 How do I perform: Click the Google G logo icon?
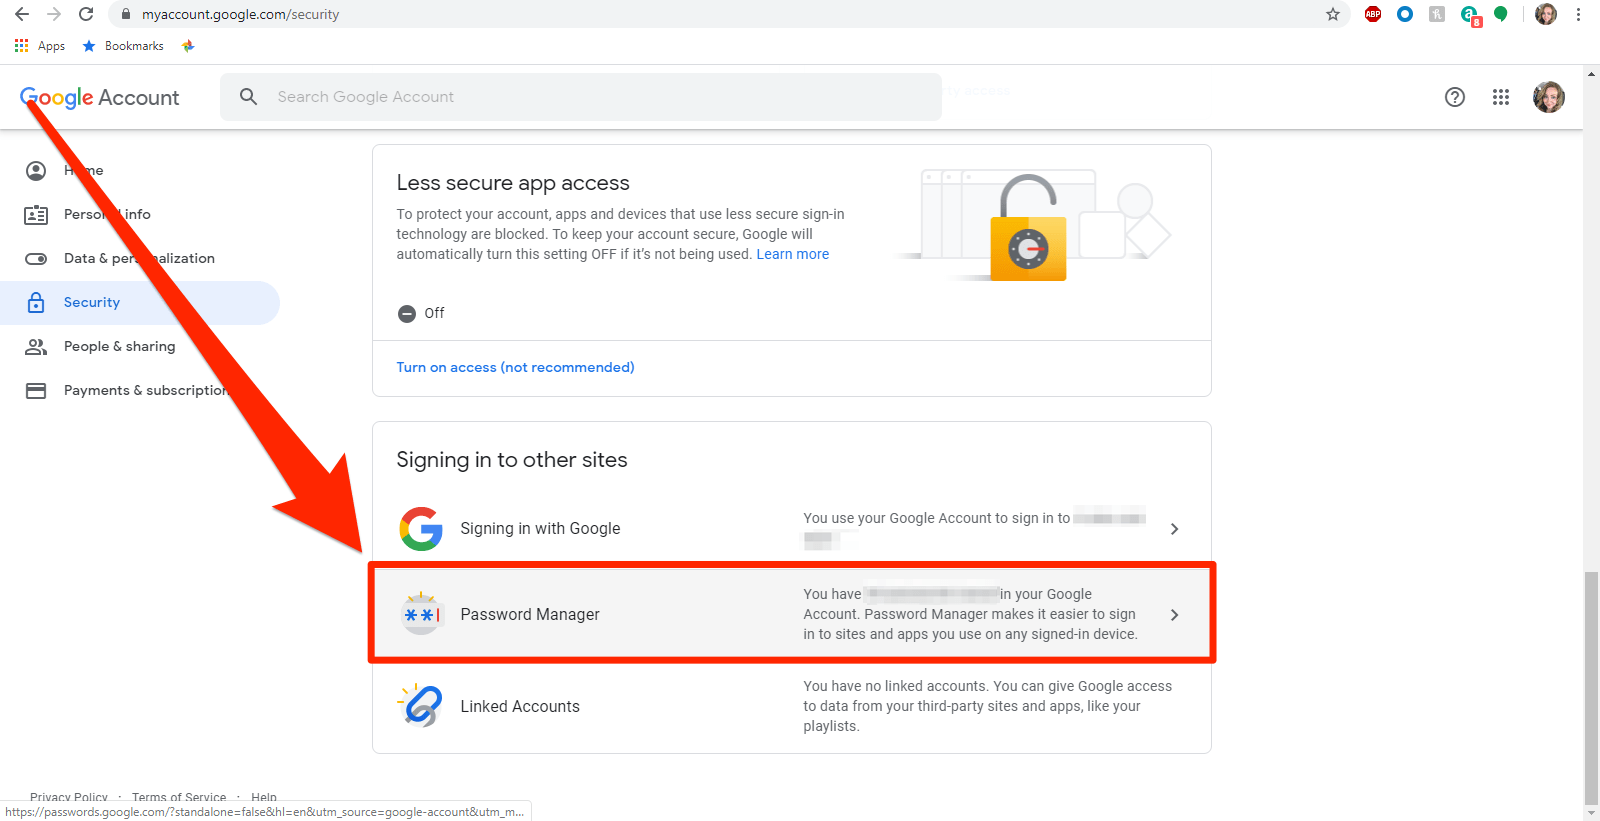point(421,529)
